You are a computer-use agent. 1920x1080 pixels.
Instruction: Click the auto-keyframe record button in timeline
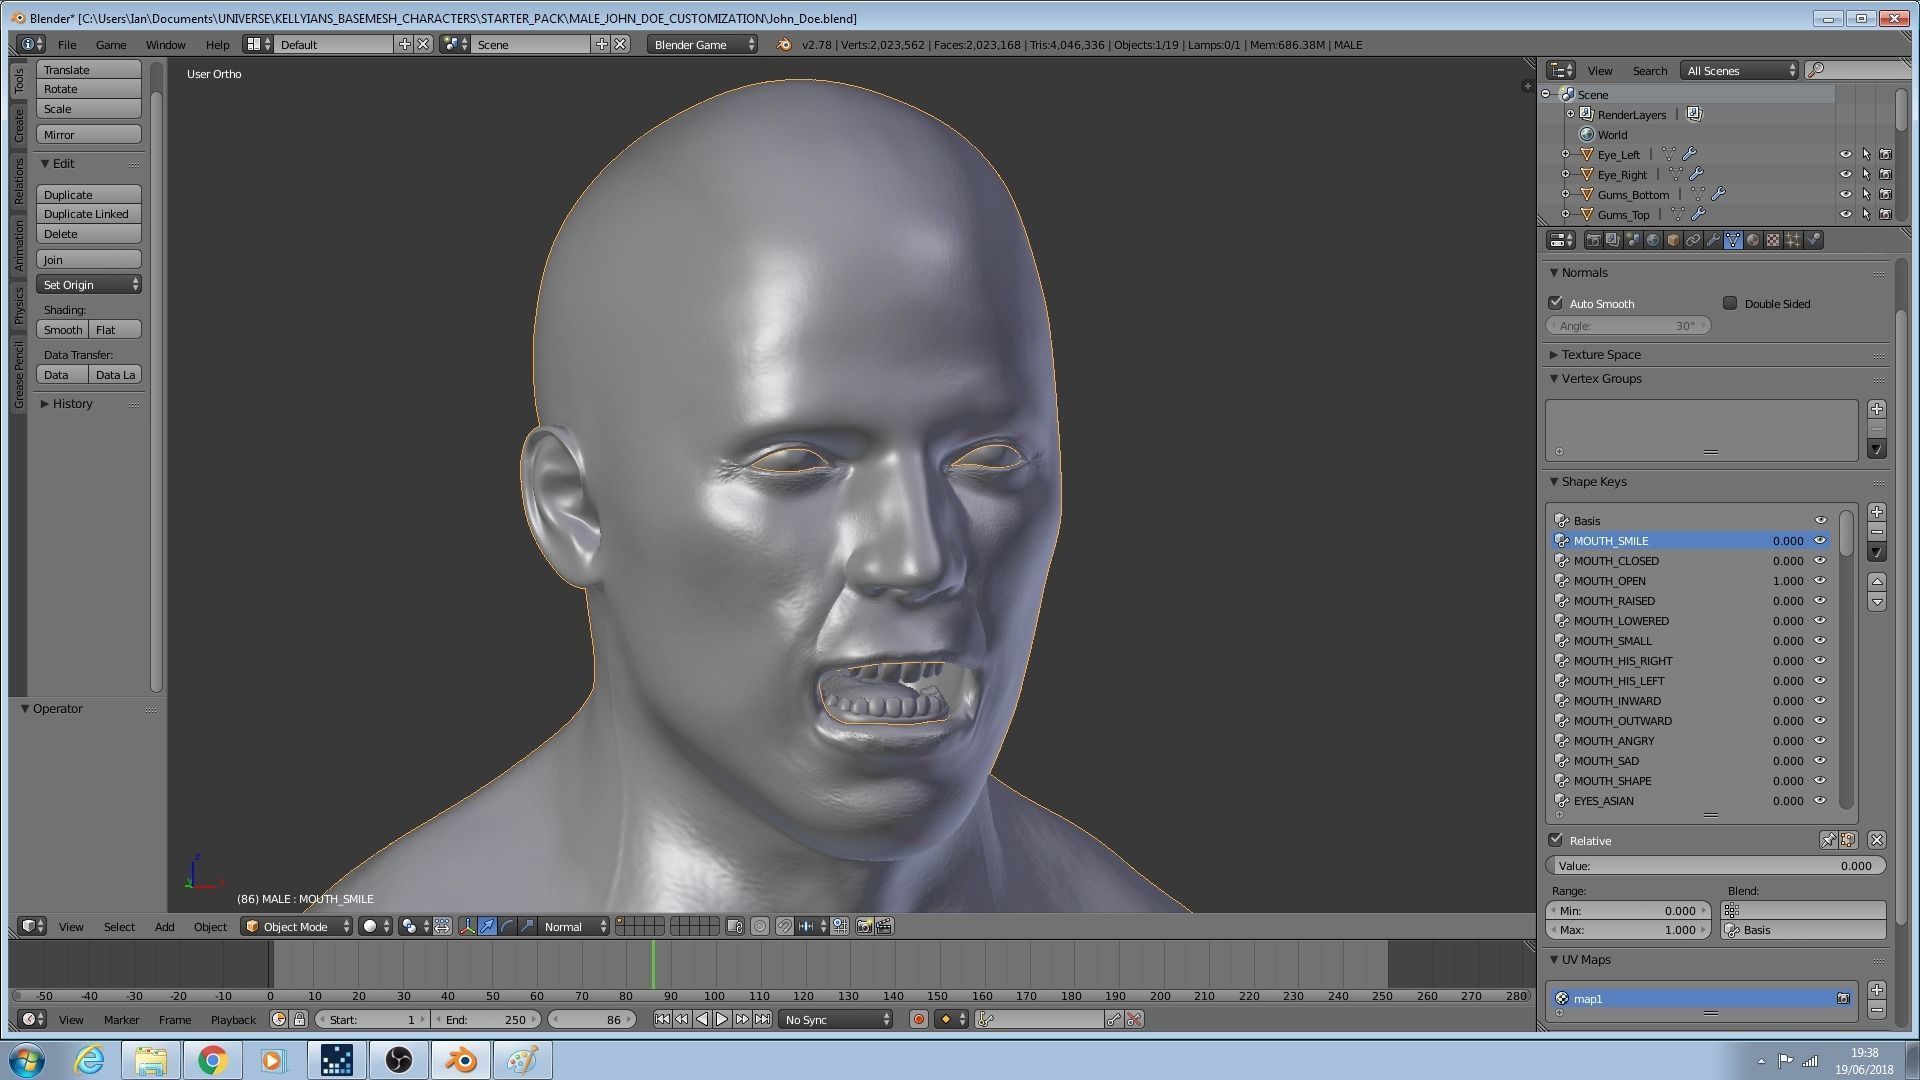click(x=918, y=1019)
